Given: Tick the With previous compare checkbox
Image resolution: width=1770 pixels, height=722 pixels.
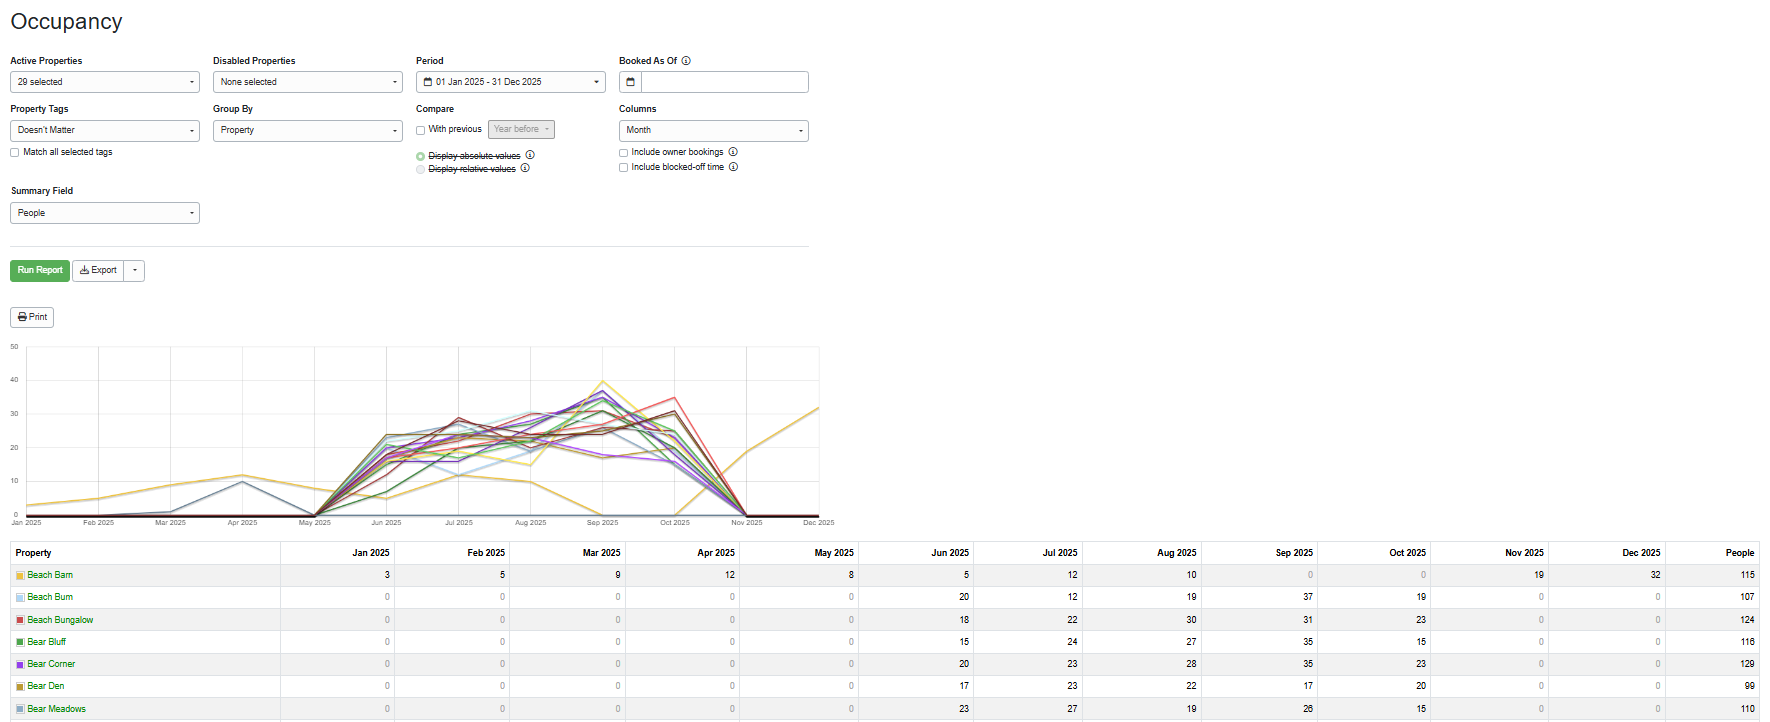Looking at the screenshot, I should point(421,130).
